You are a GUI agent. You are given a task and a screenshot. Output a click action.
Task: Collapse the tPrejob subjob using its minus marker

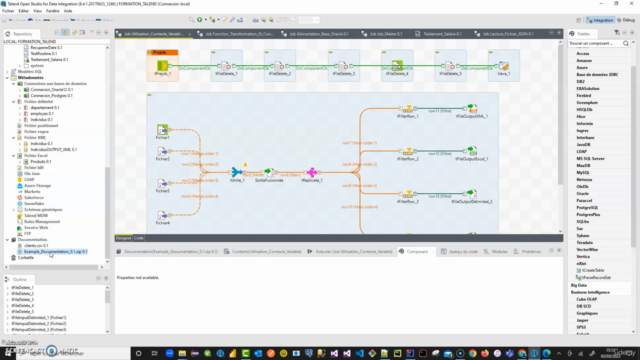(x=149, y=52)
